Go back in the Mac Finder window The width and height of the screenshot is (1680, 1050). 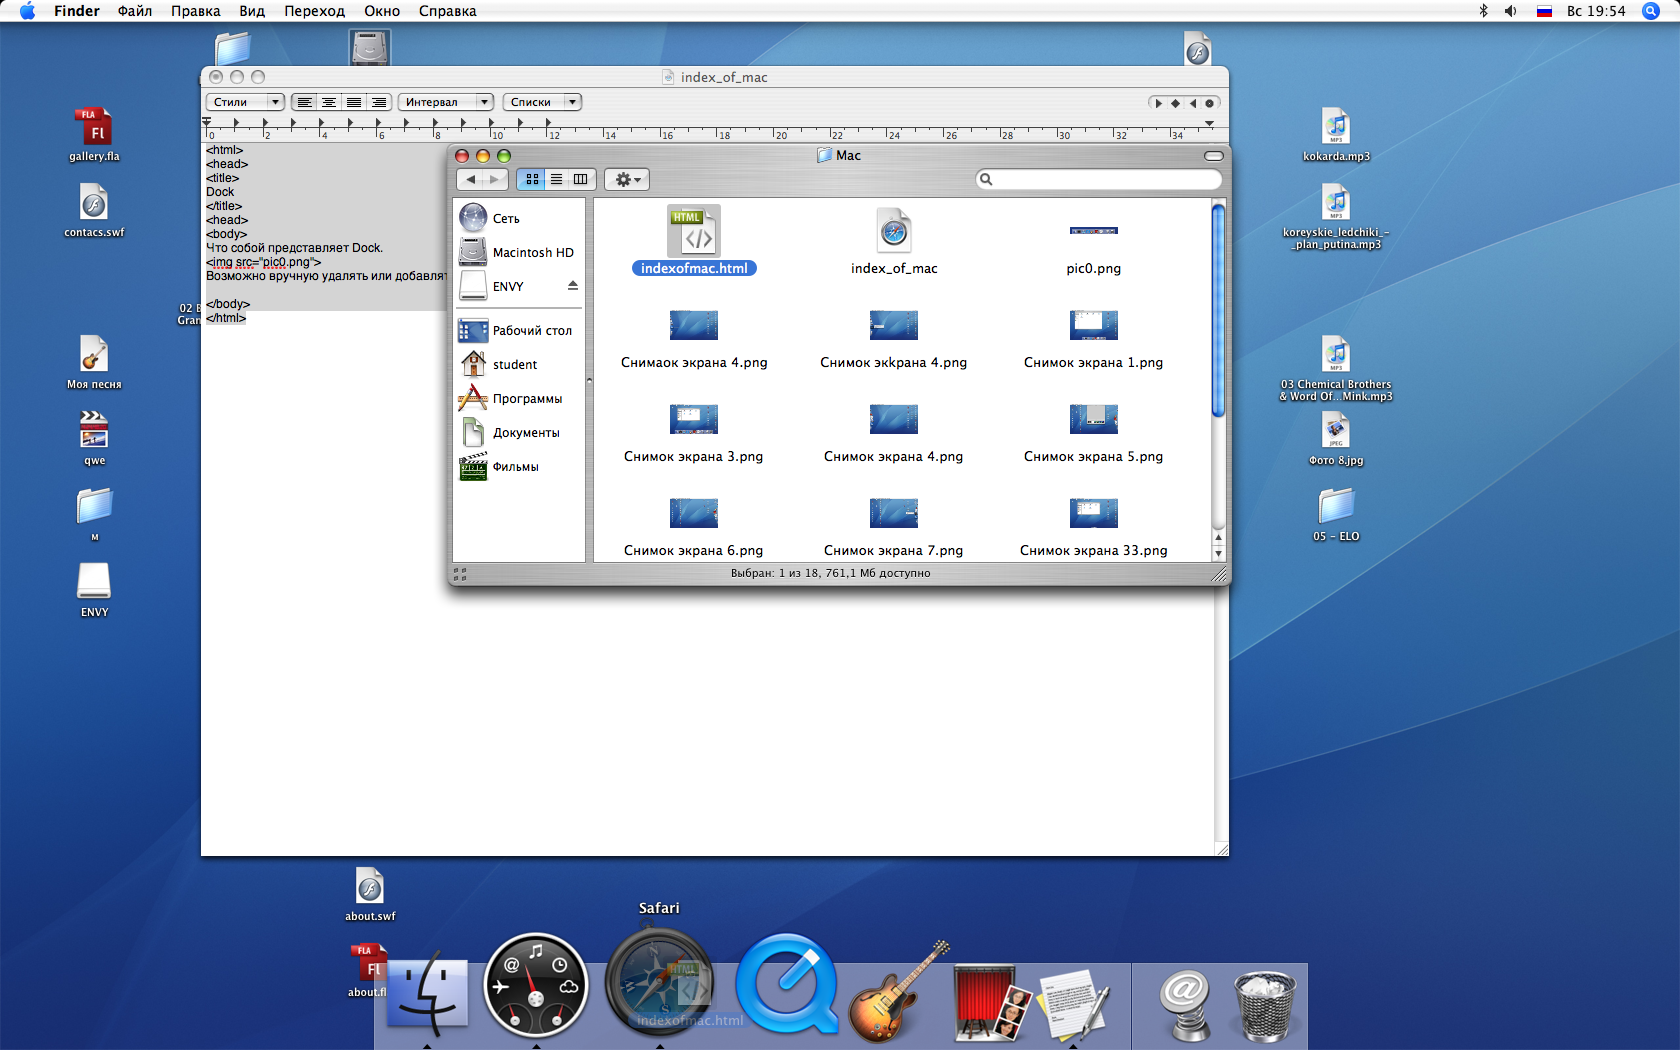[470, 179]
